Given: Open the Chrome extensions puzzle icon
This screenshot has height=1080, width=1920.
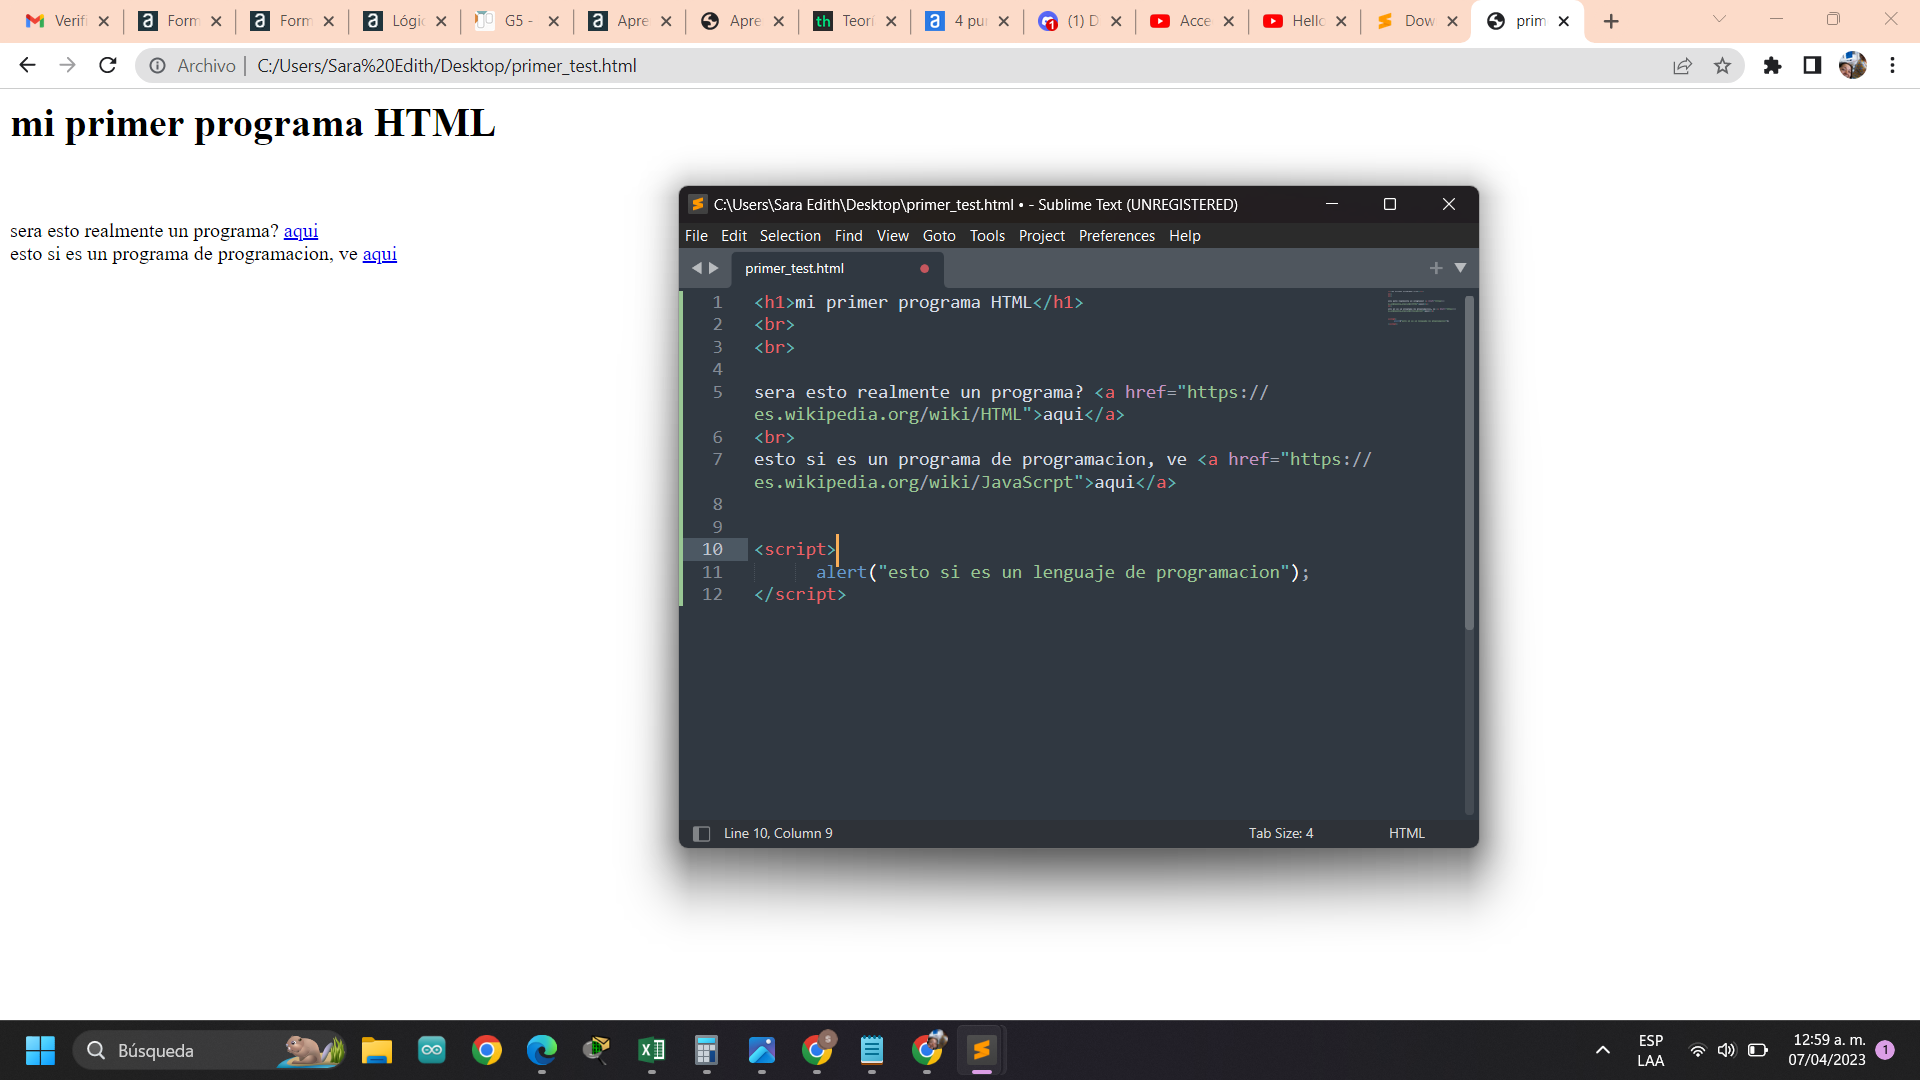Looking at the screenshot, I should [x=1772, y=66].
